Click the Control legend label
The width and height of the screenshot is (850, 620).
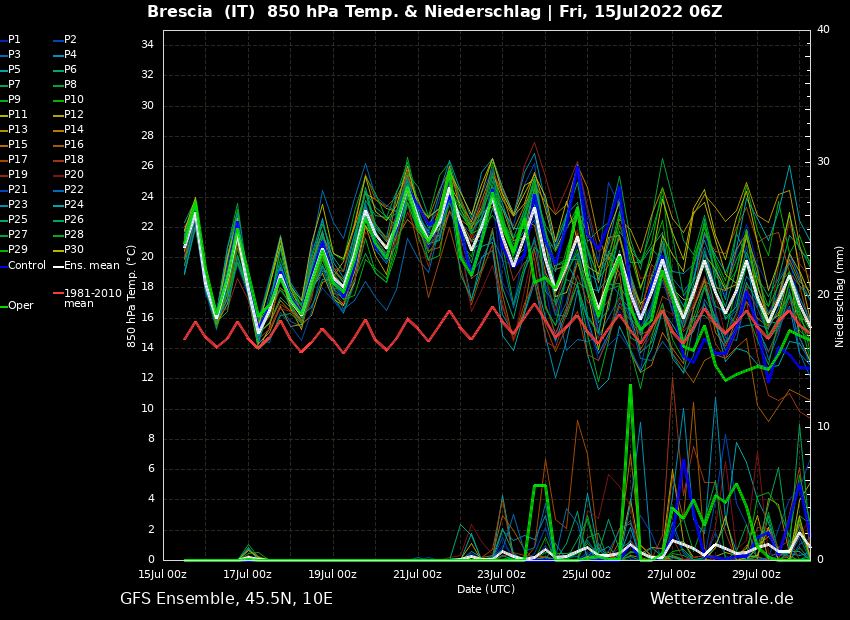(x=27, y=266)
